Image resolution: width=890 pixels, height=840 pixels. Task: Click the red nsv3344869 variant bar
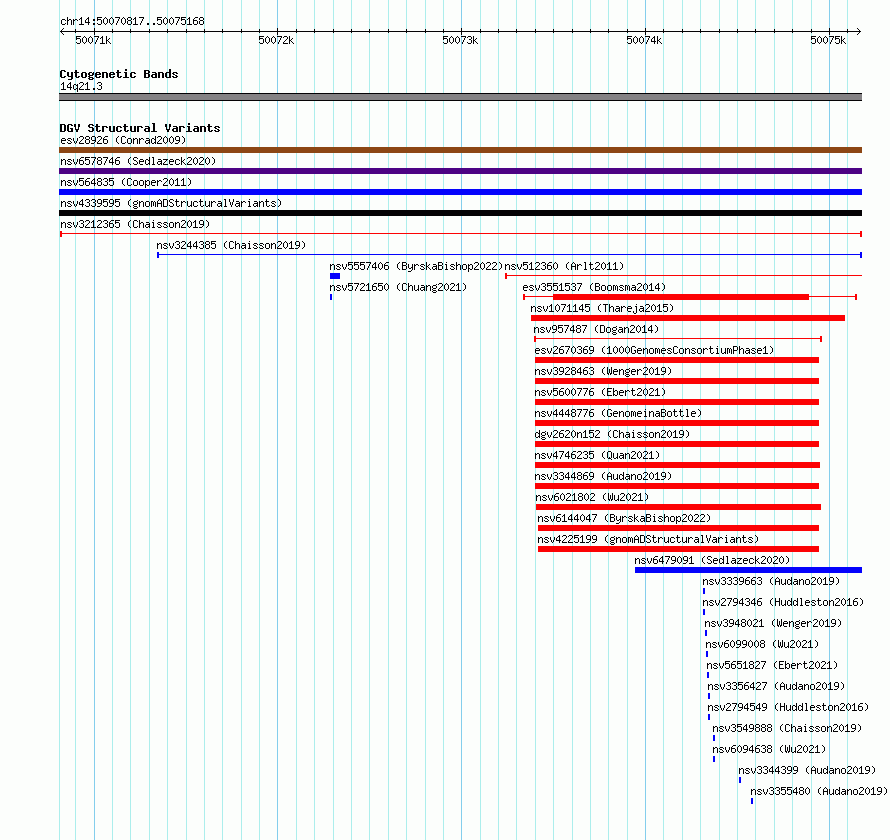coord(677,486)
